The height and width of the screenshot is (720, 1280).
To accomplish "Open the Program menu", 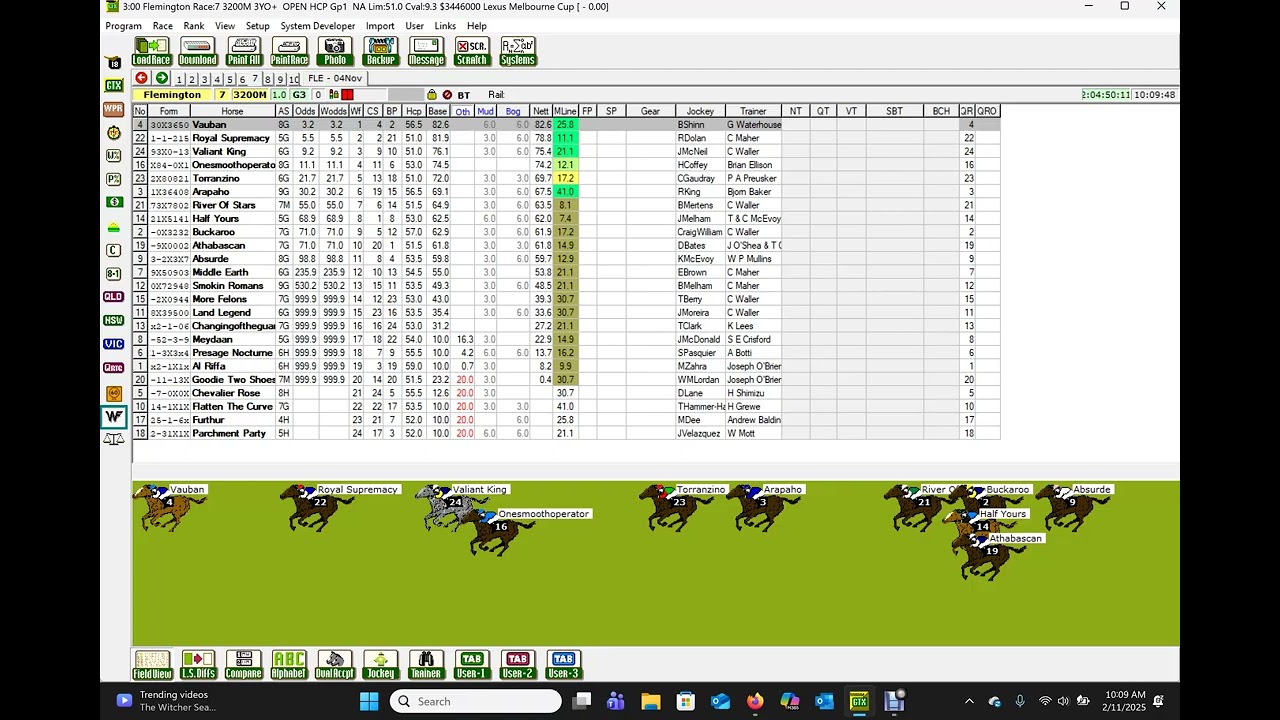I will click(x=124, y=26).
